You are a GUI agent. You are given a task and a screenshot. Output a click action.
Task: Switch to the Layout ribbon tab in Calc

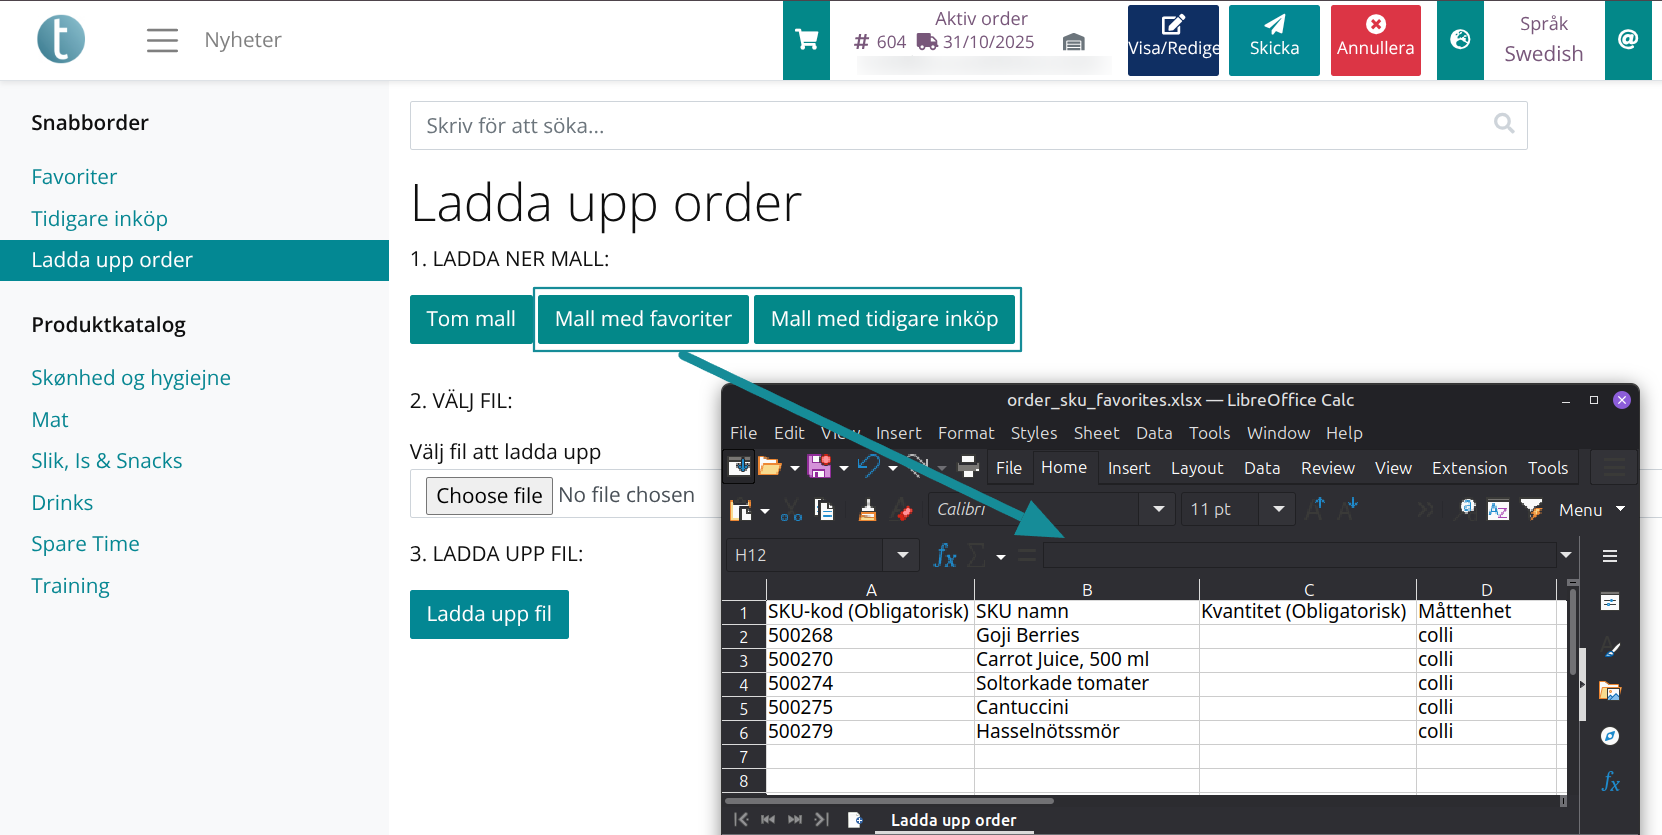pyautogui.click(x=1197, y=468)
